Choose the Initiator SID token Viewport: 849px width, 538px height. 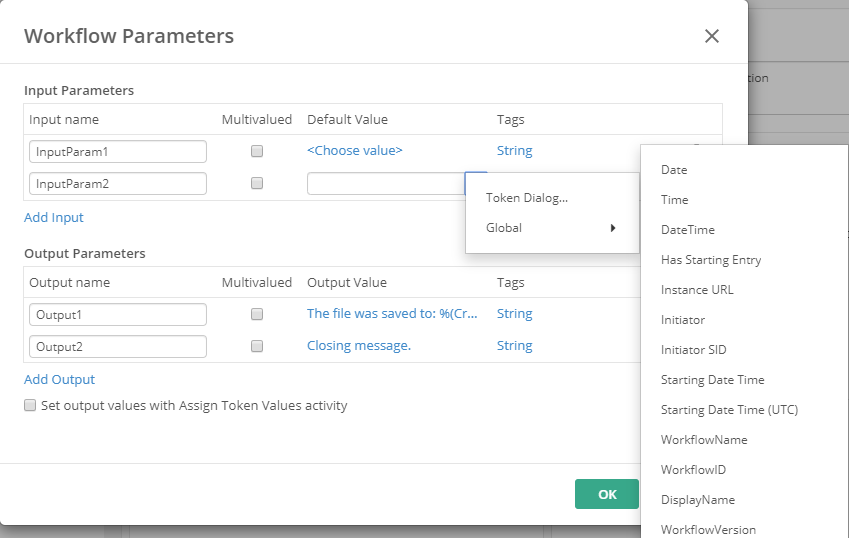(x=693, y=350)
